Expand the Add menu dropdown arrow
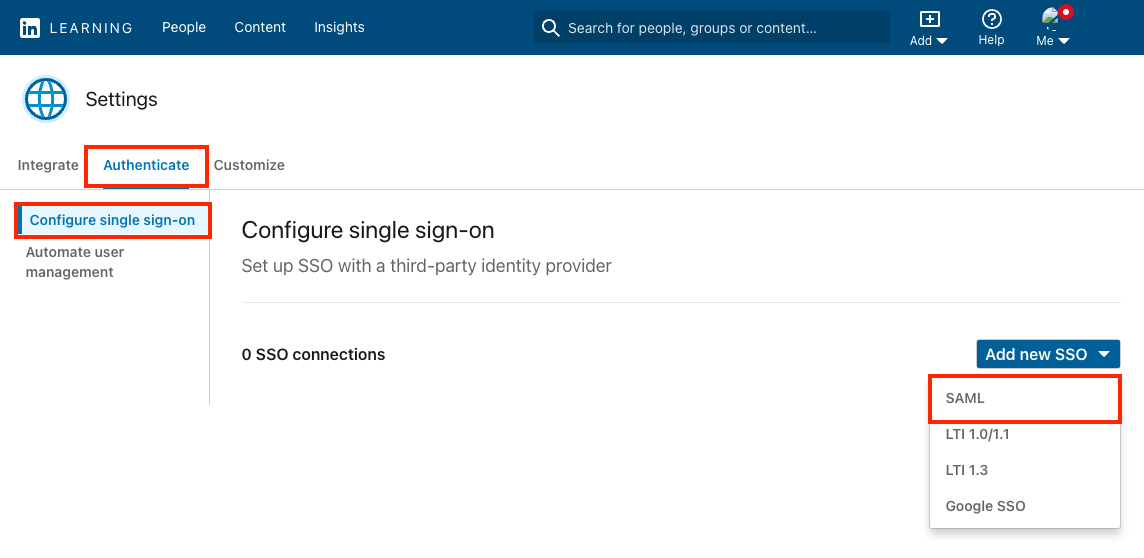This screenshot has height=558, width=1144. coord(941,42)
